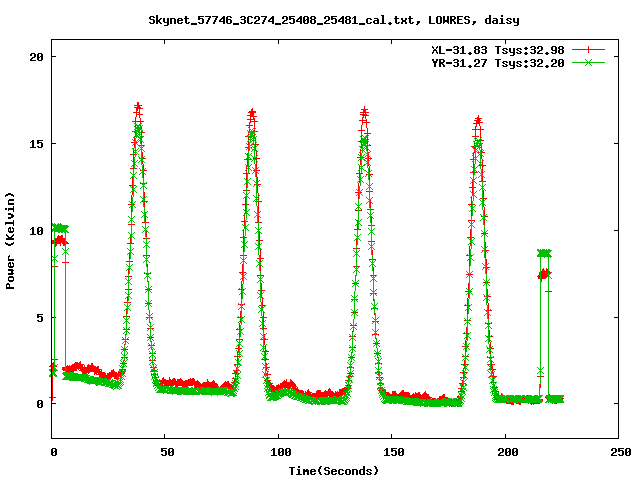Click the second peak near 88 seconds
640x480 pixels.
coord(252,113)
